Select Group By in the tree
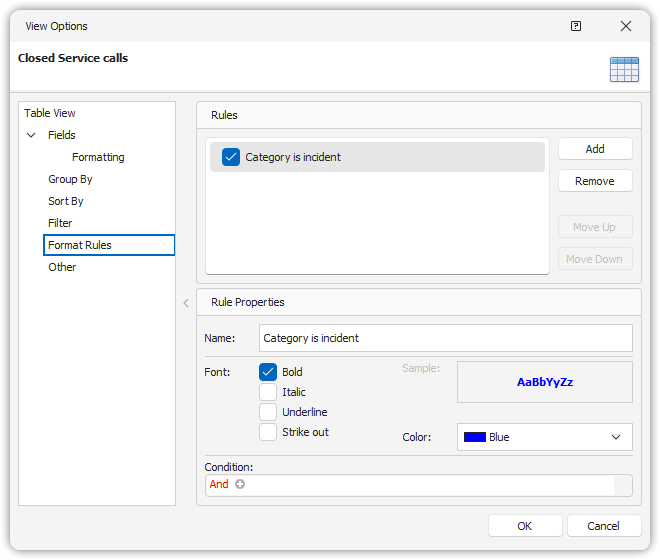The height and width of the screenshot is (560, 660). [x=70, y=179]
